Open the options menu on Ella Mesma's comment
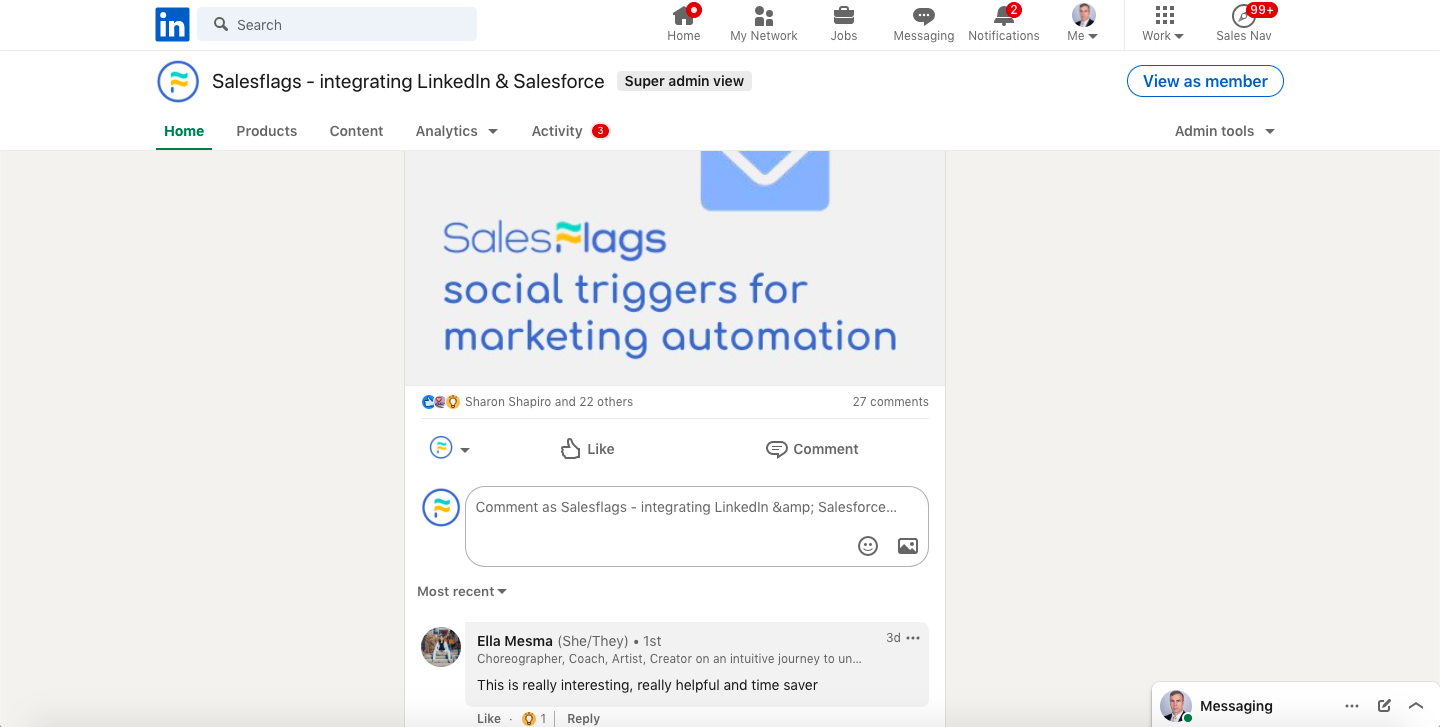The image size is (1440, 727). tap(913, 638)
